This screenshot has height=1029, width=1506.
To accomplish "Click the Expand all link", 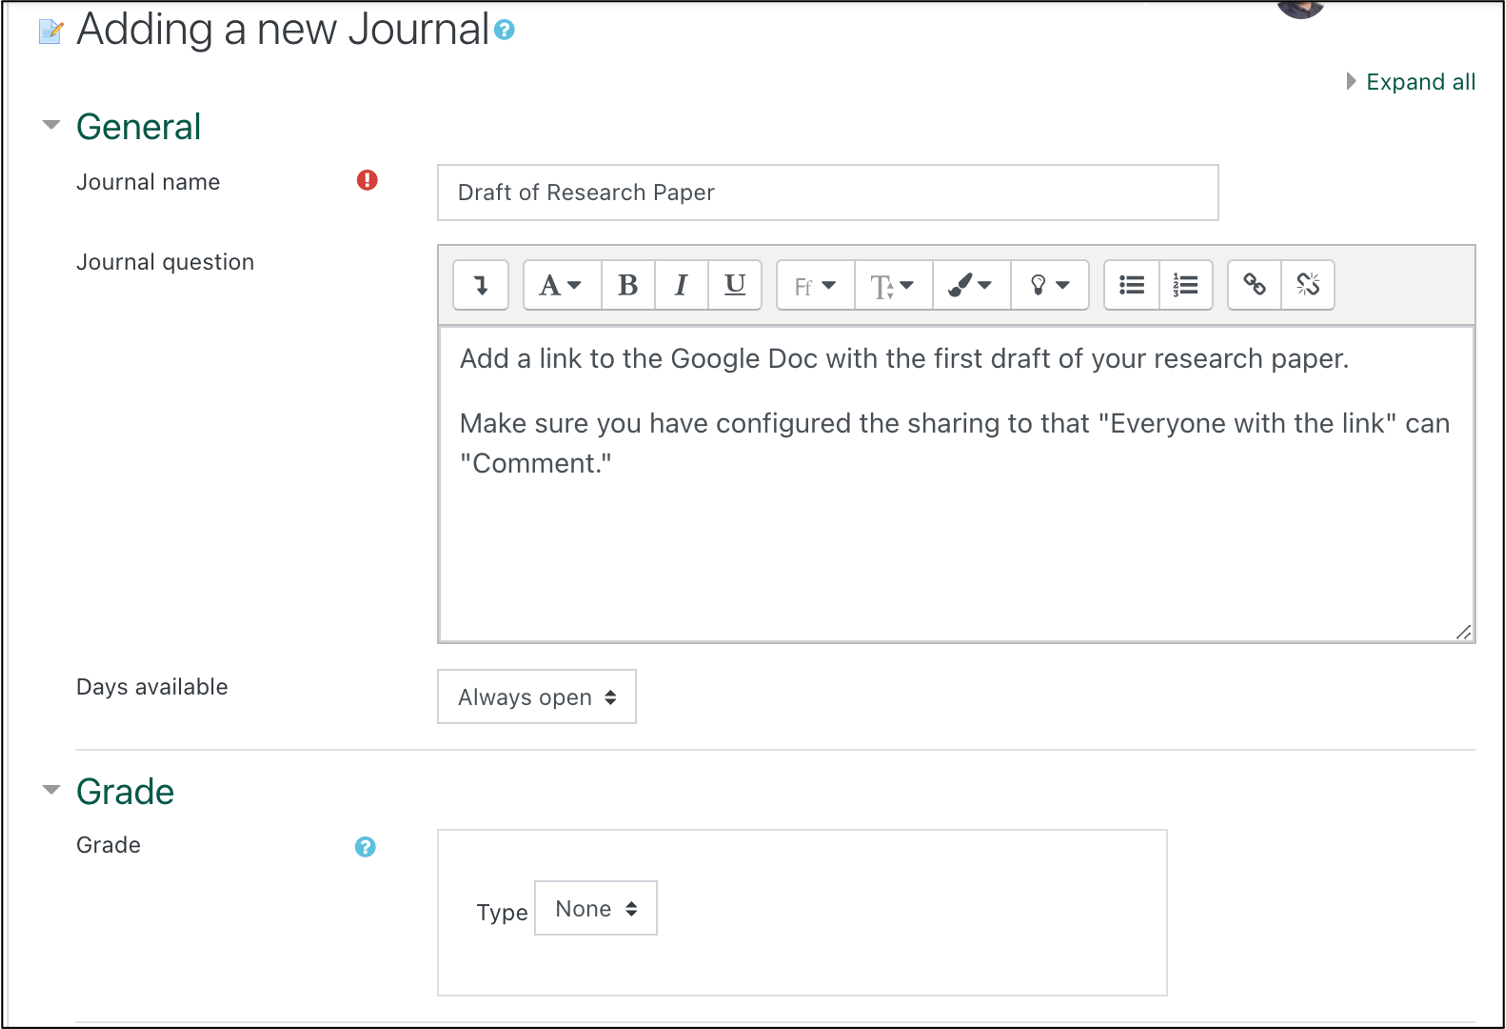I will click(x=1420, y=81).
